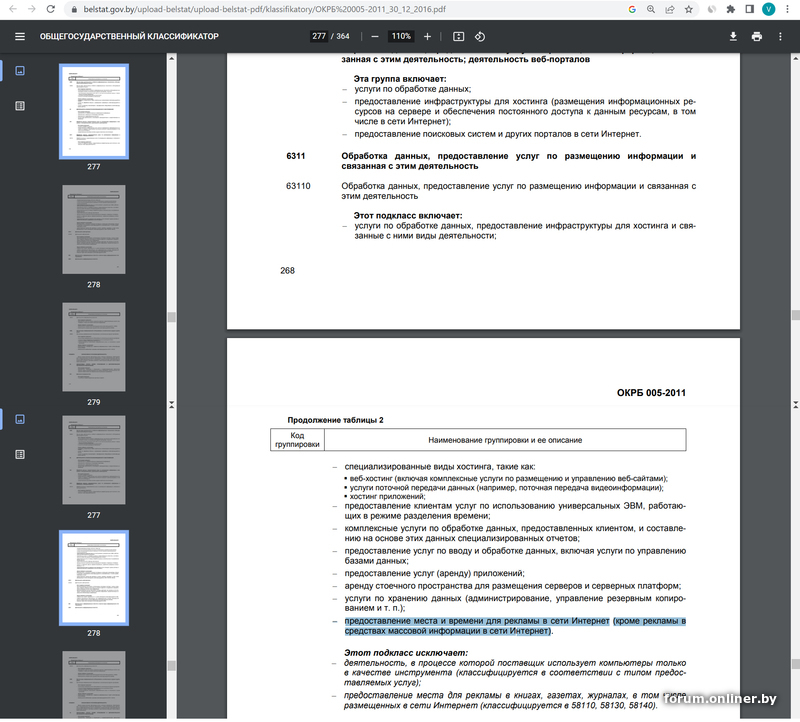Go back to the previous browser page
This screenshot has width=800, height=722.
point(13,9)
